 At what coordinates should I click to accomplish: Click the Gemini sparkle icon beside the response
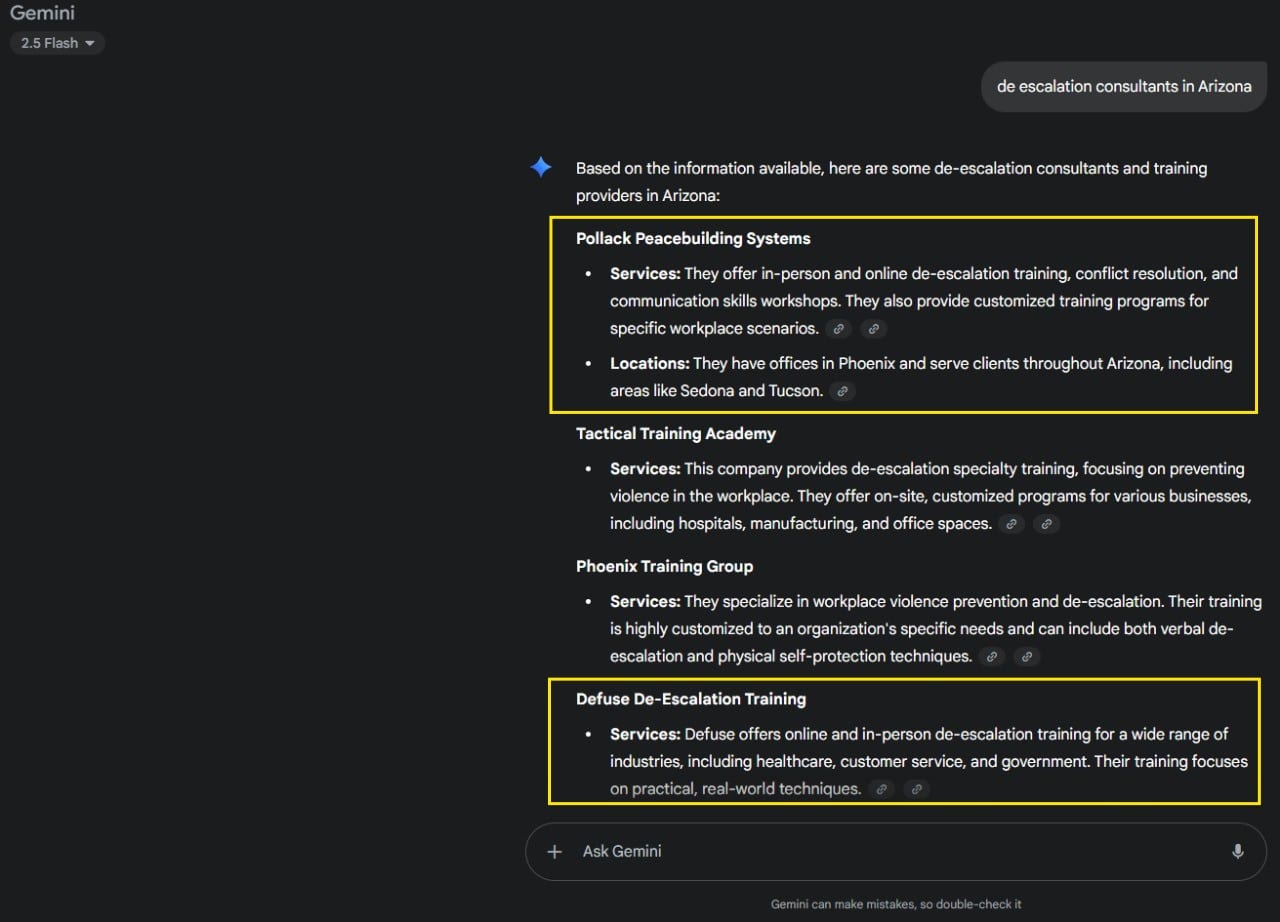(541, 168)
